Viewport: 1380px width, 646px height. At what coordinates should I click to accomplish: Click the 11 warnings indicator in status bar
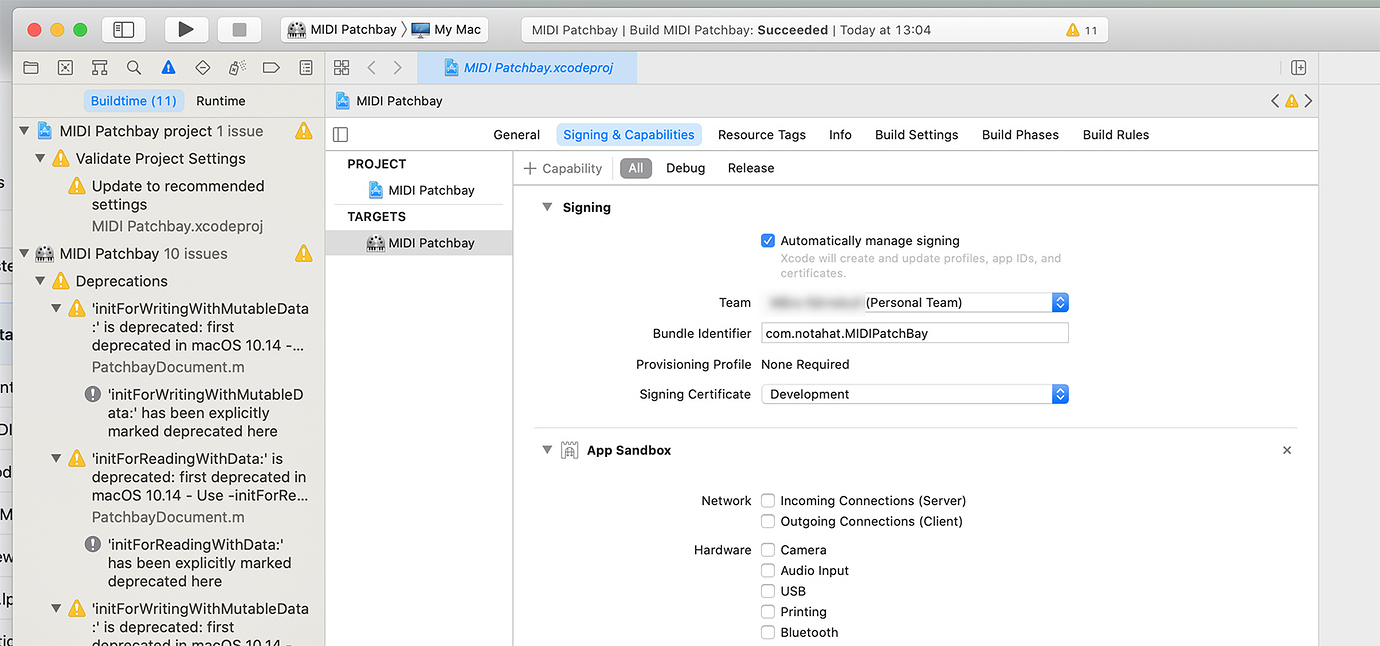point(1083,30)
